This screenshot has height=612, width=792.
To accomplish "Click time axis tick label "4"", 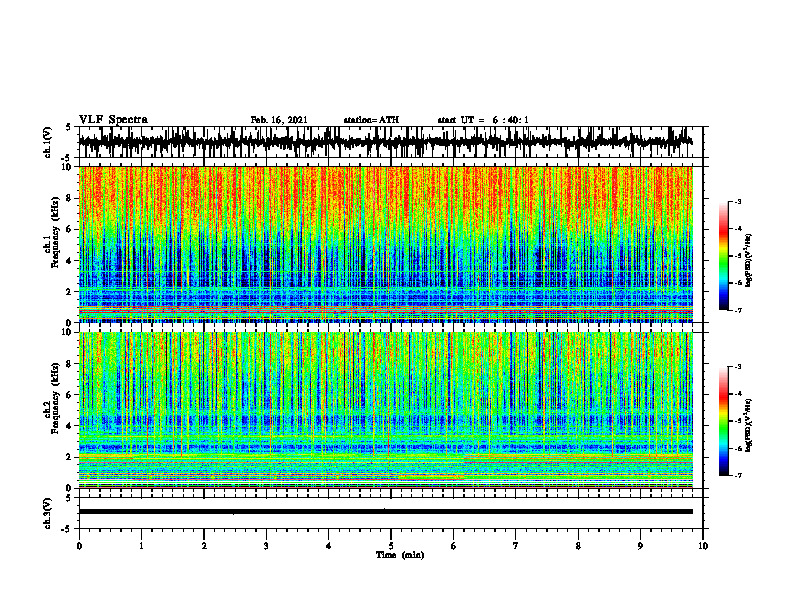I will 329,546.
